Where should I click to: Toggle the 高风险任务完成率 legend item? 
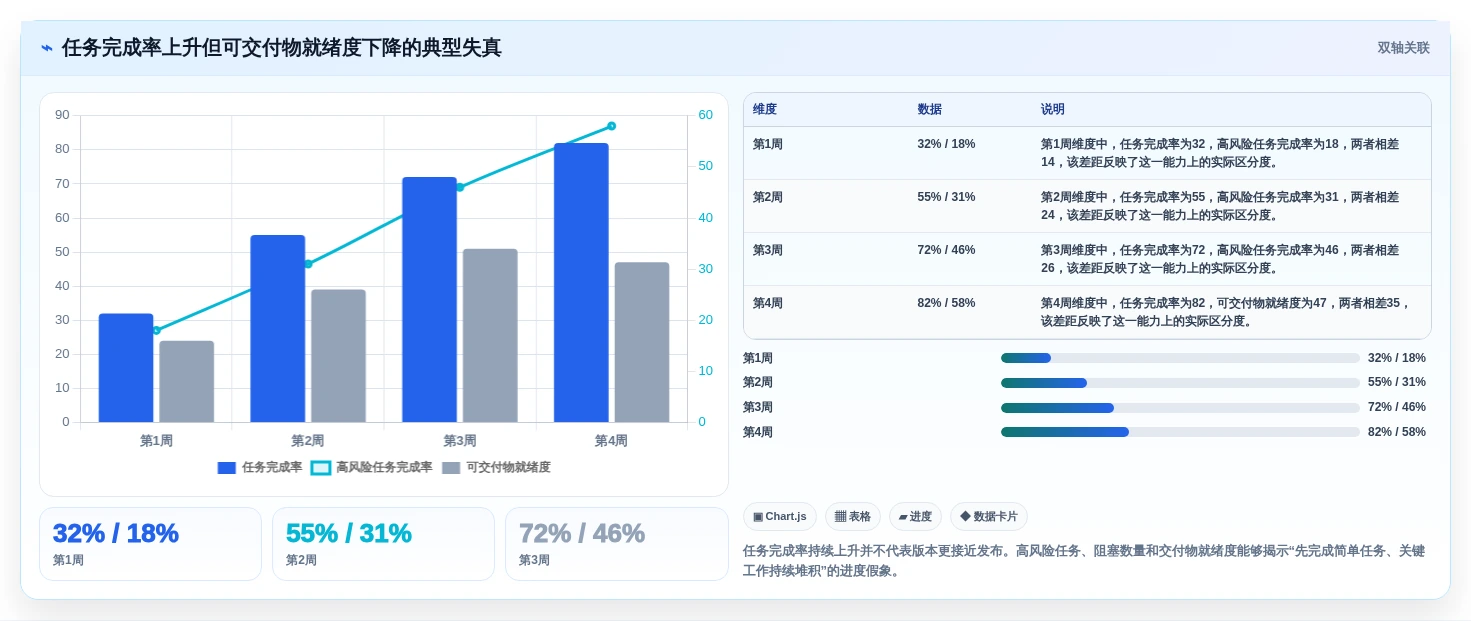click(372, 467)
